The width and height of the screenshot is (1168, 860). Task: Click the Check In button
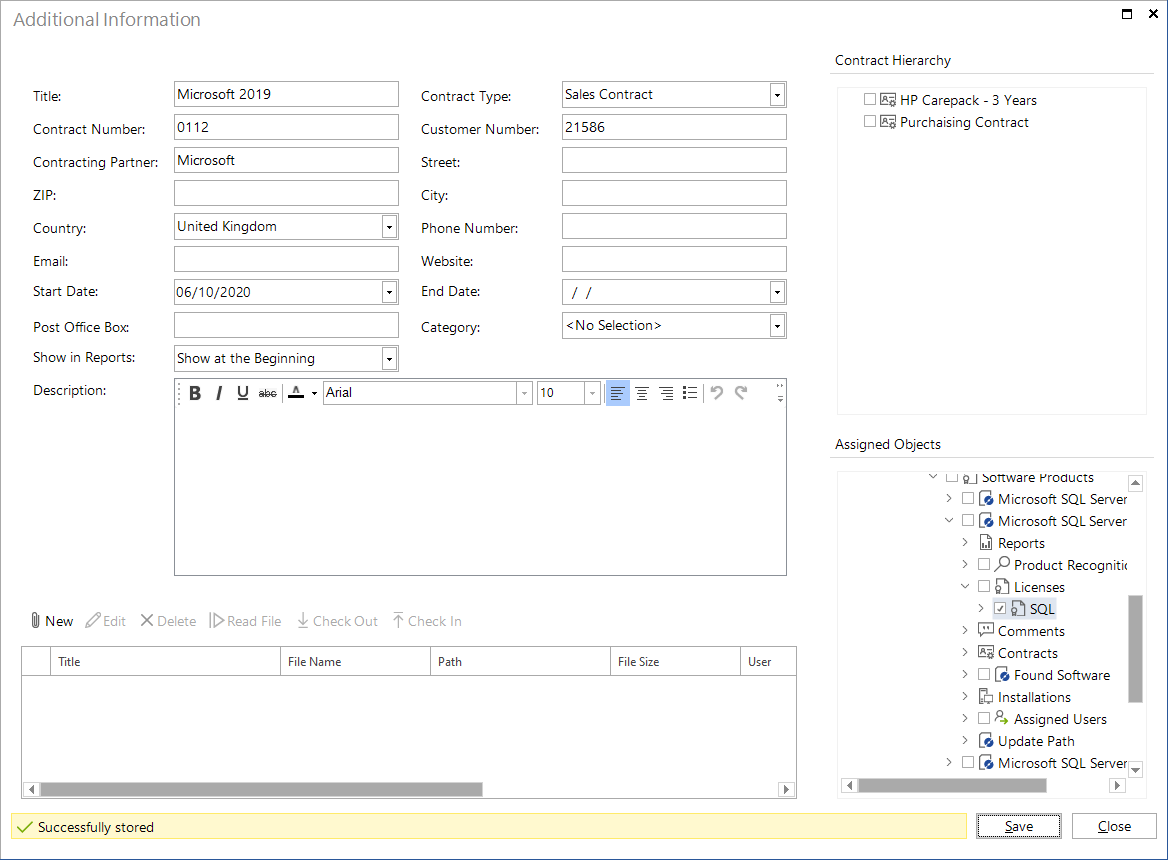tap(427, 621)
